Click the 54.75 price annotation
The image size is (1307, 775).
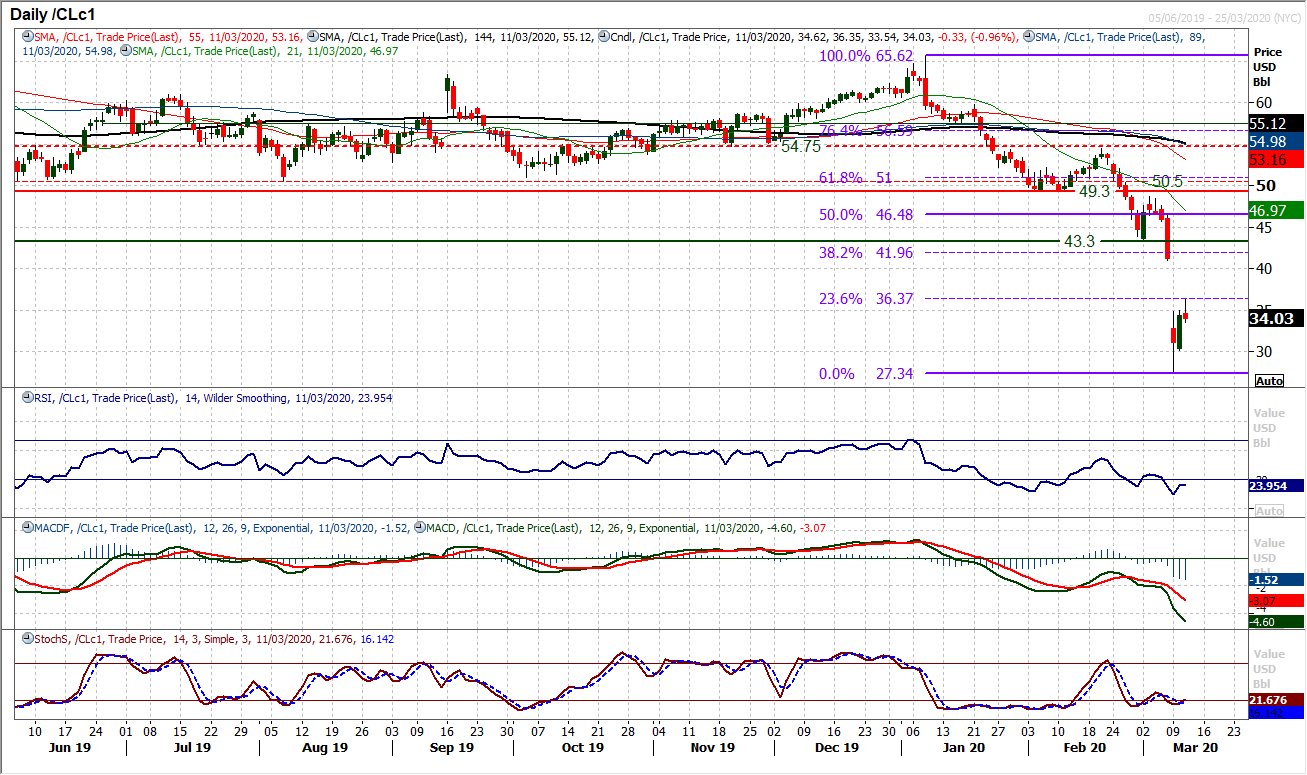[x=801, y=146]
